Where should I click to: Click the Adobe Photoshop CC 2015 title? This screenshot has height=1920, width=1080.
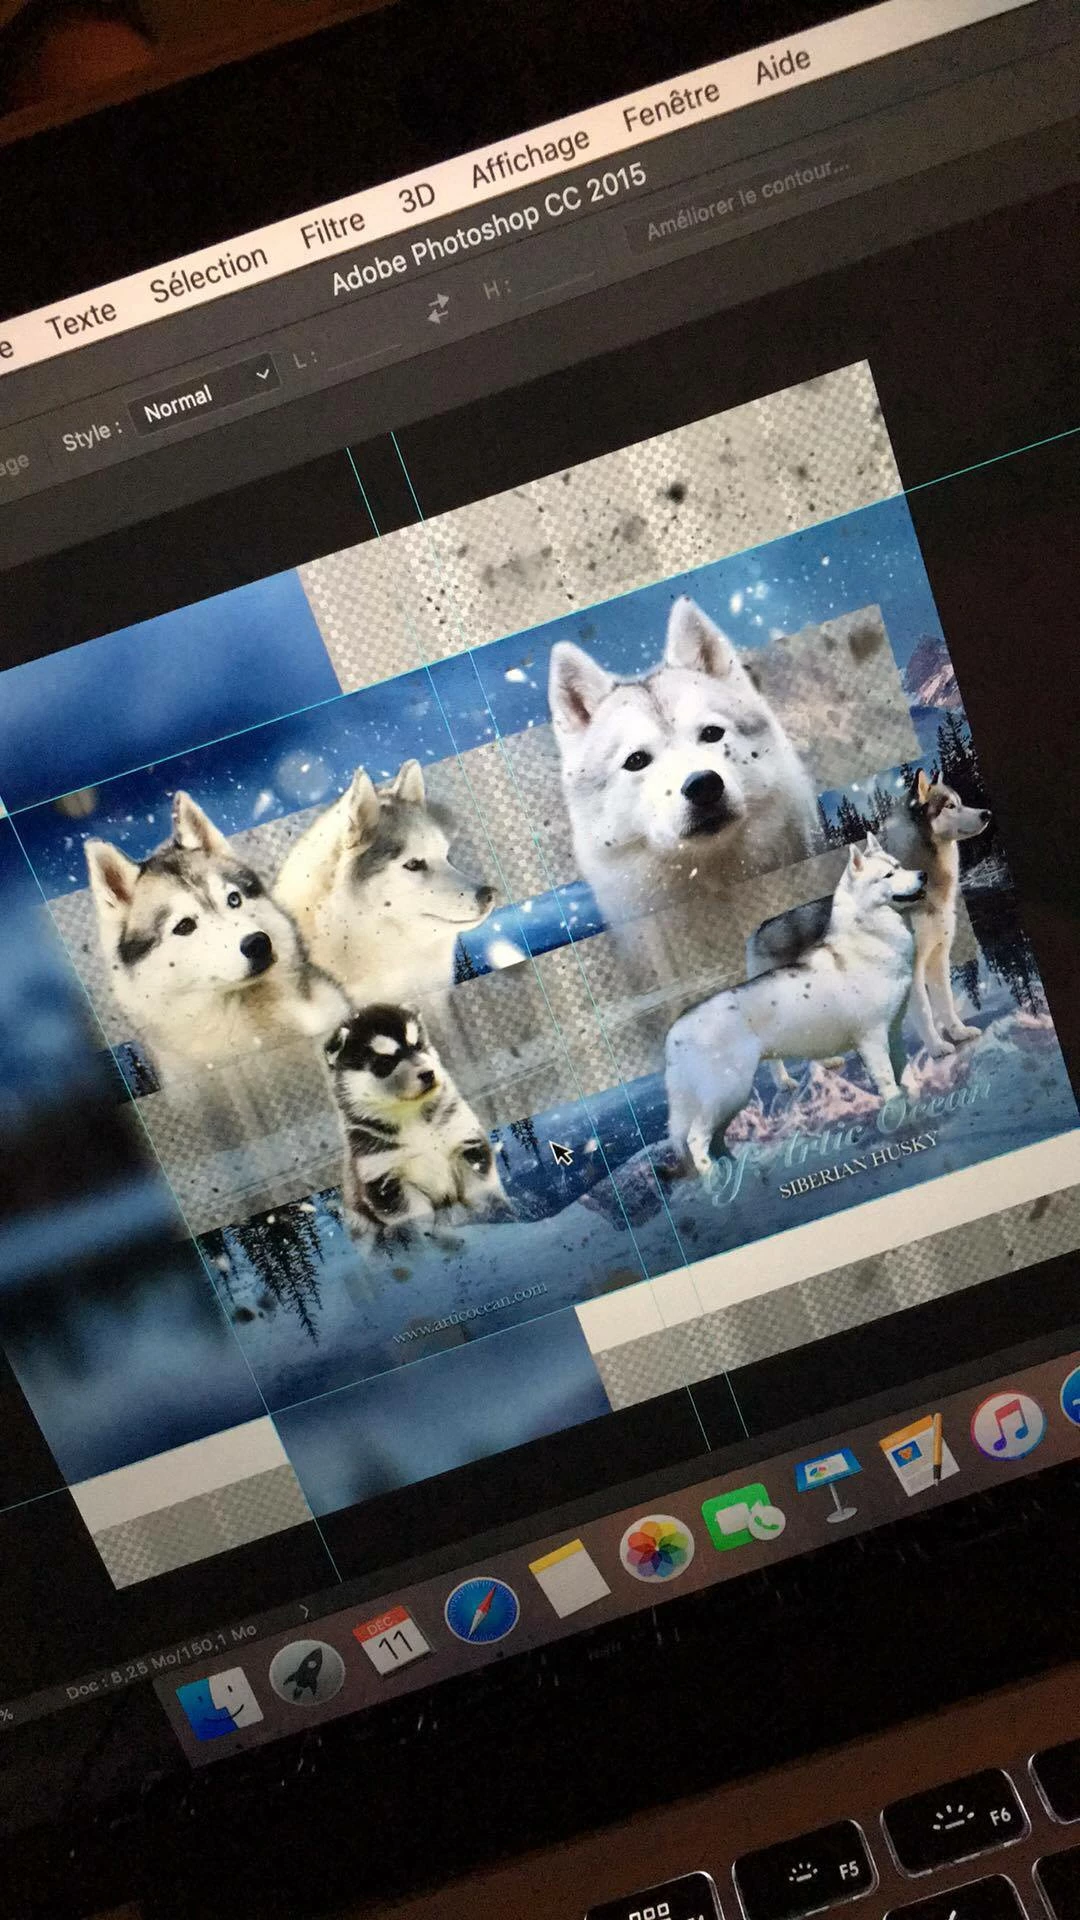pos(489,228)
